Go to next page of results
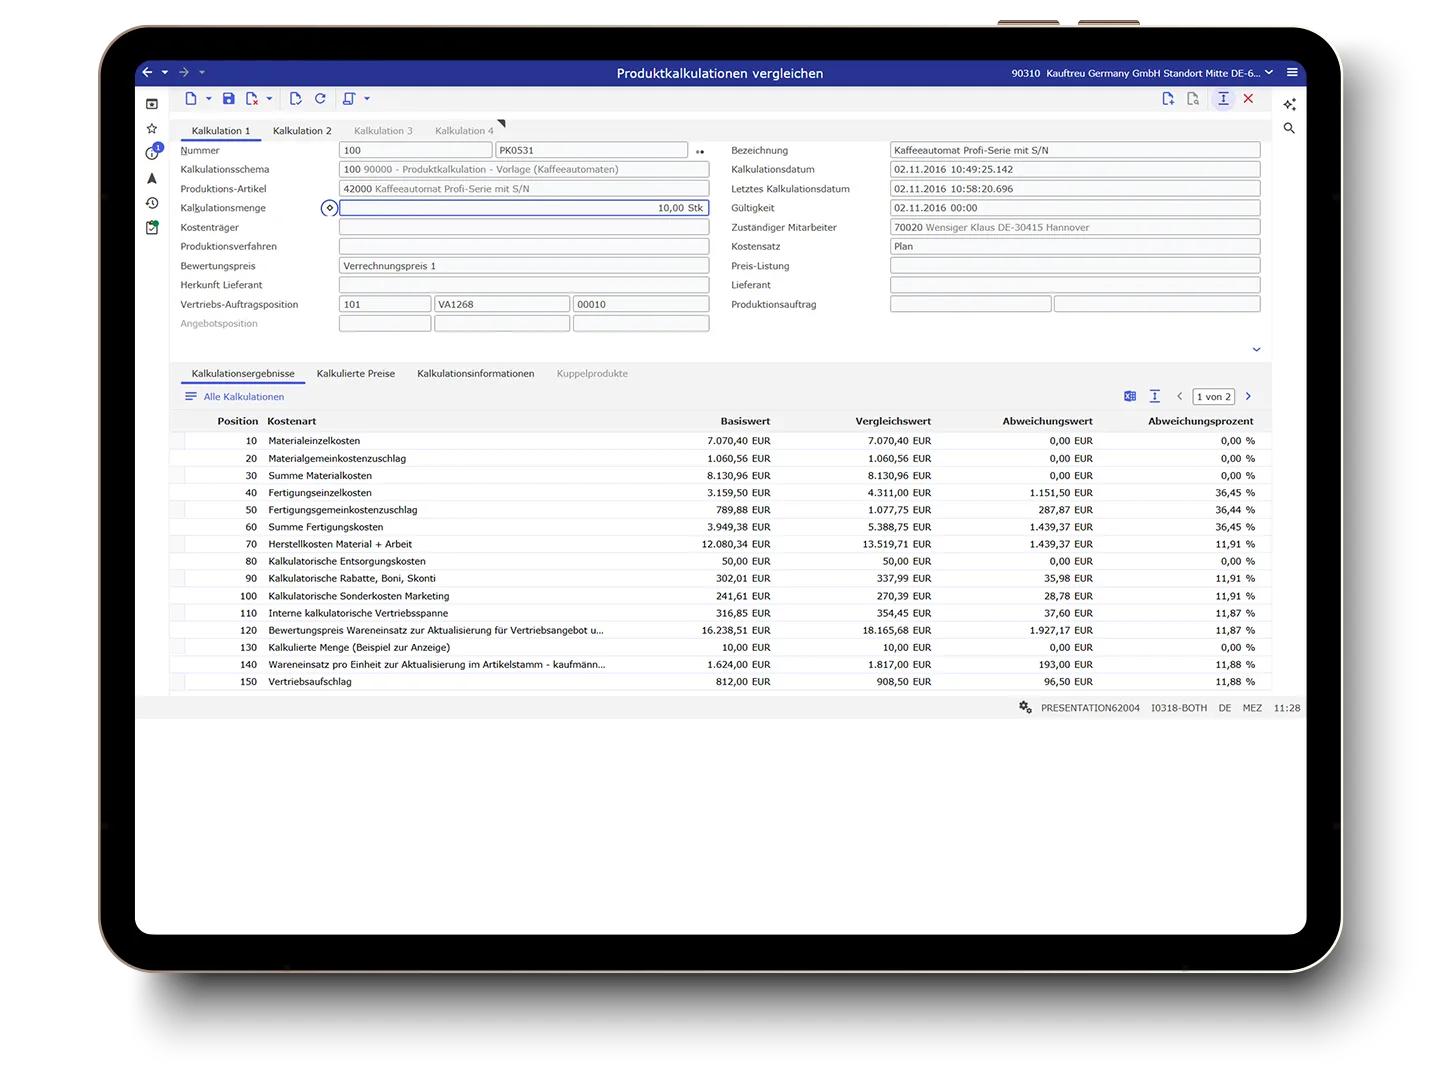This screenshot has width=1454, height=1080. pos(1248,397)
